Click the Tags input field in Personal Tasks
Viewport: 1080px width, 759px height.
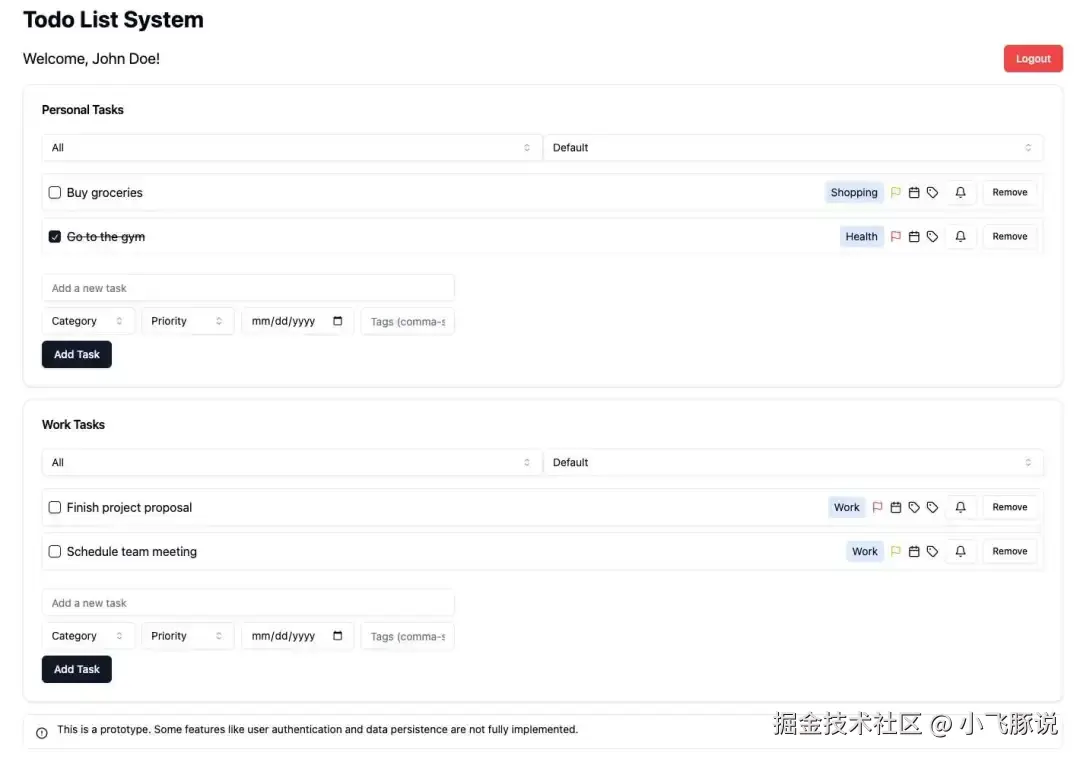407,322
